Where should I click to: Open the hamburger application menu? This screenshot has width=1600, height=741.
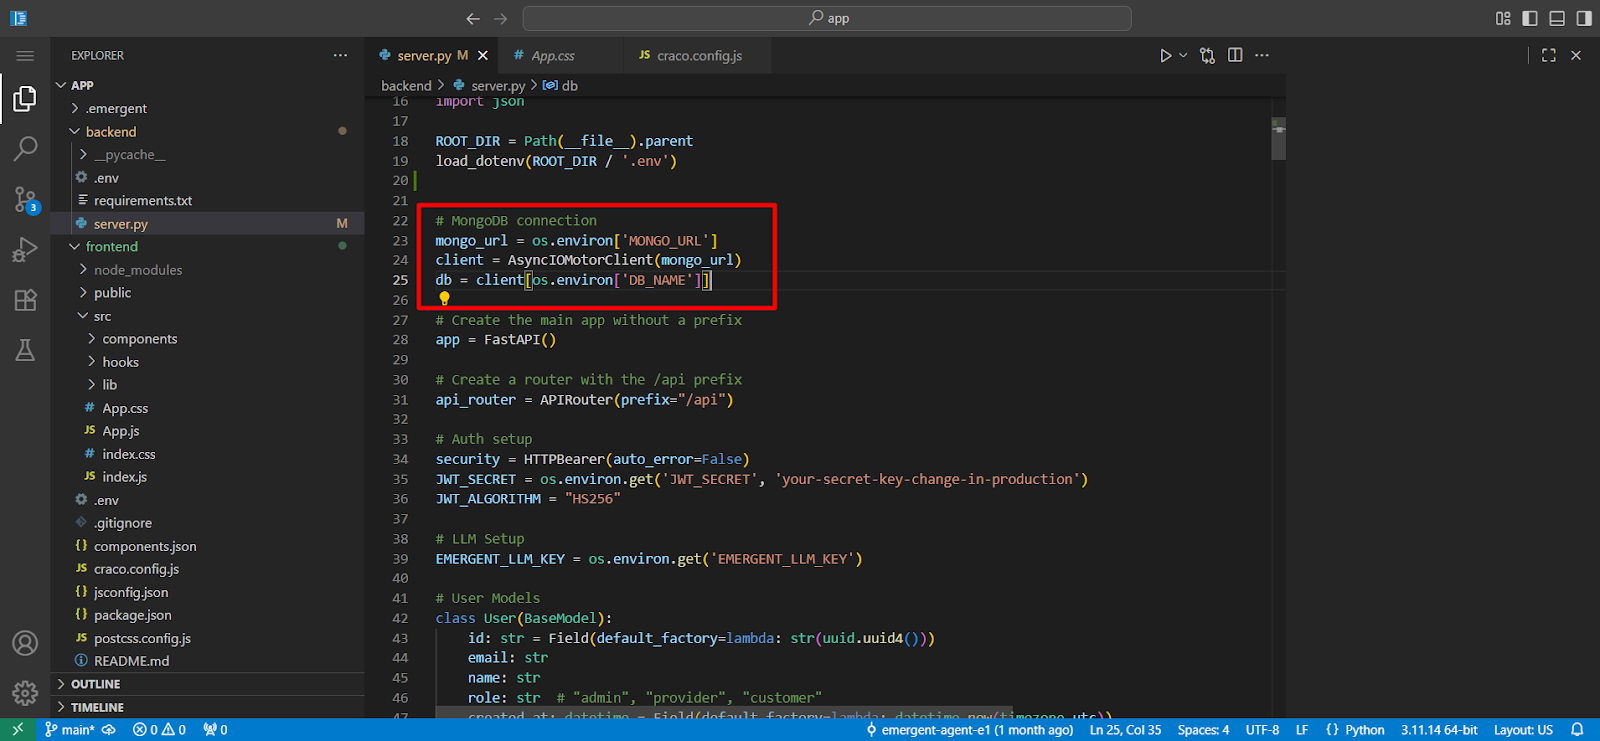[25, 56]
